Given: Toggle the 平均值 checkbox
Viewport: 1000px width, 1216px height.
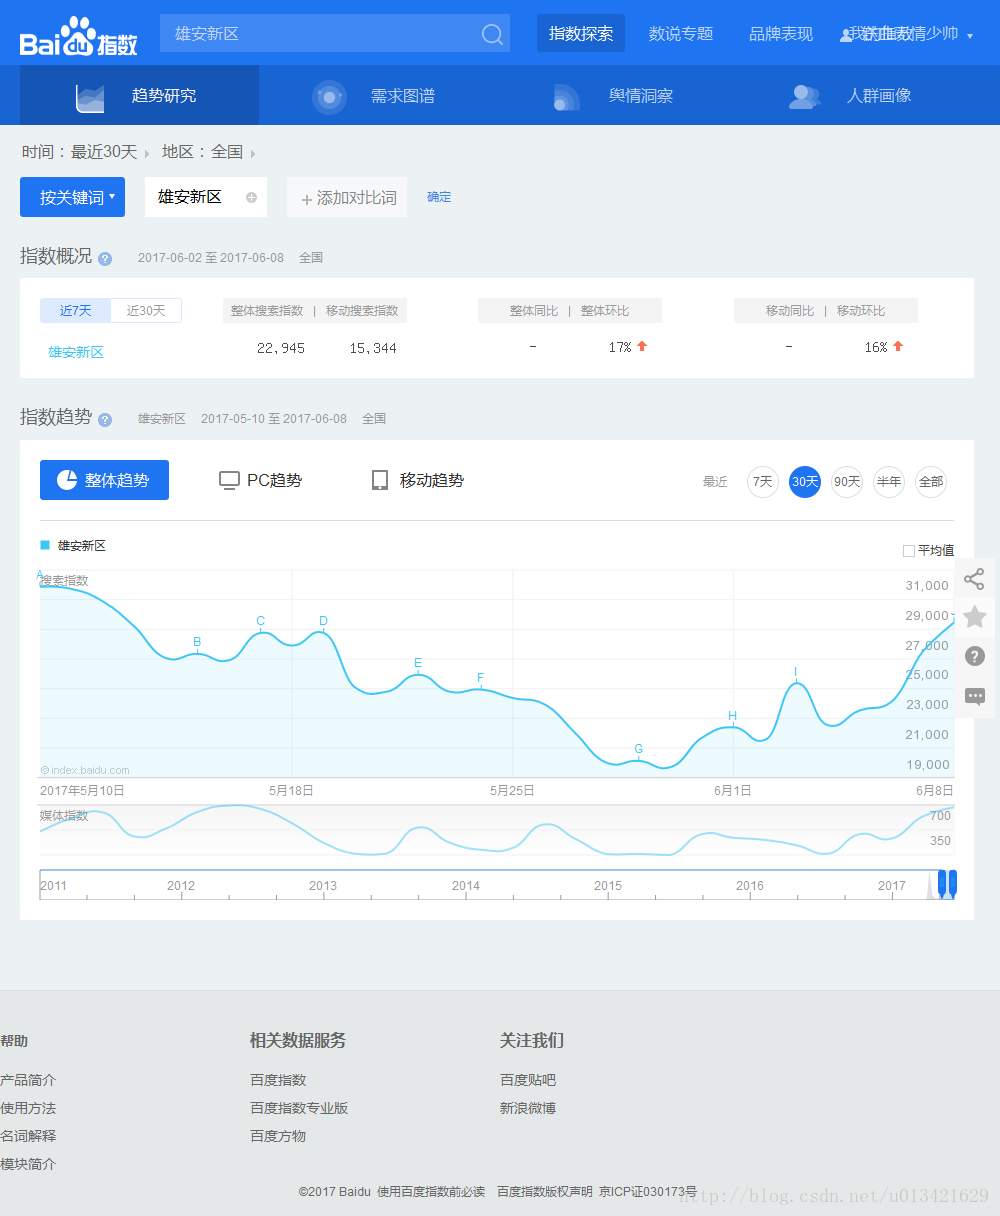Looking at the screenshot, I should coord(908,551).
